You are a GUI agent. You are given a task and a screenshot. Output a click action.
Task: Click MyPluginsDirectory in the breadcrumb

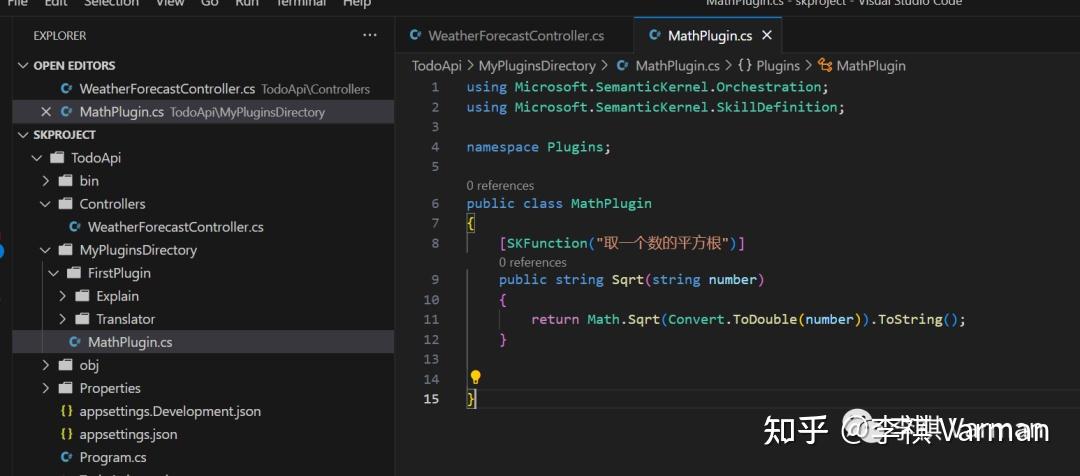coord(537,66)
